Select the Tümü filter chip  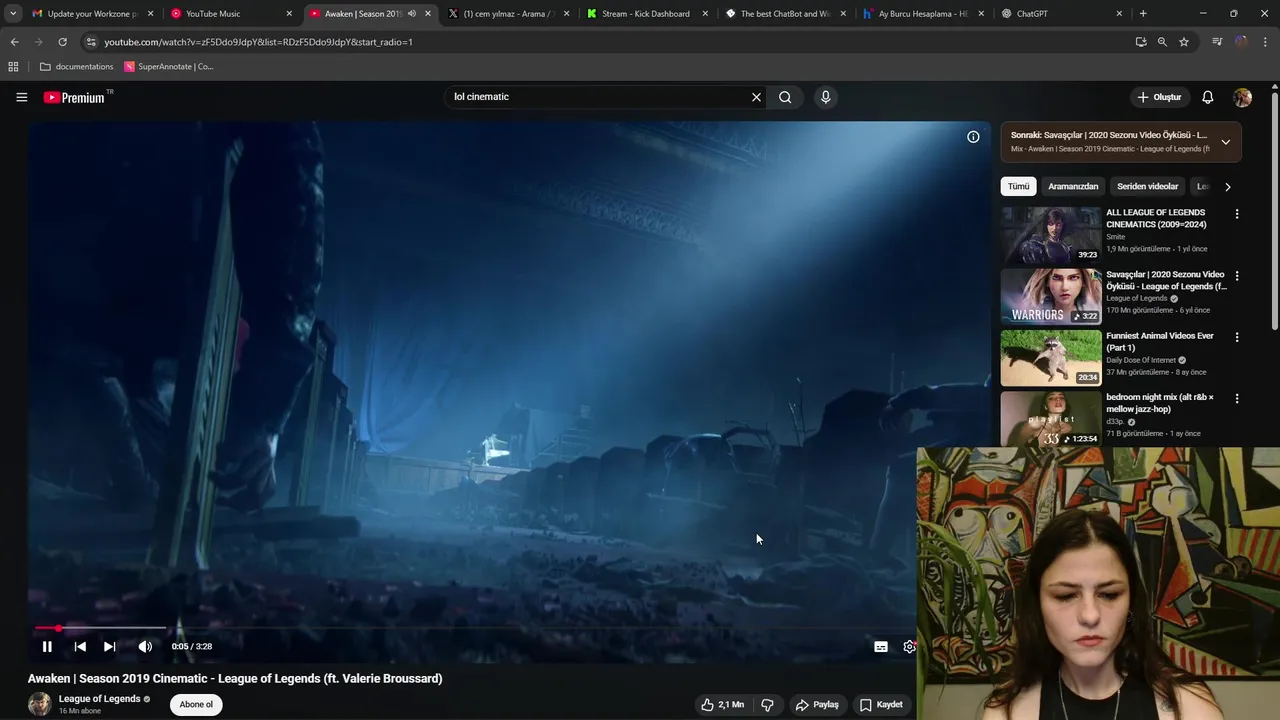1018,186
